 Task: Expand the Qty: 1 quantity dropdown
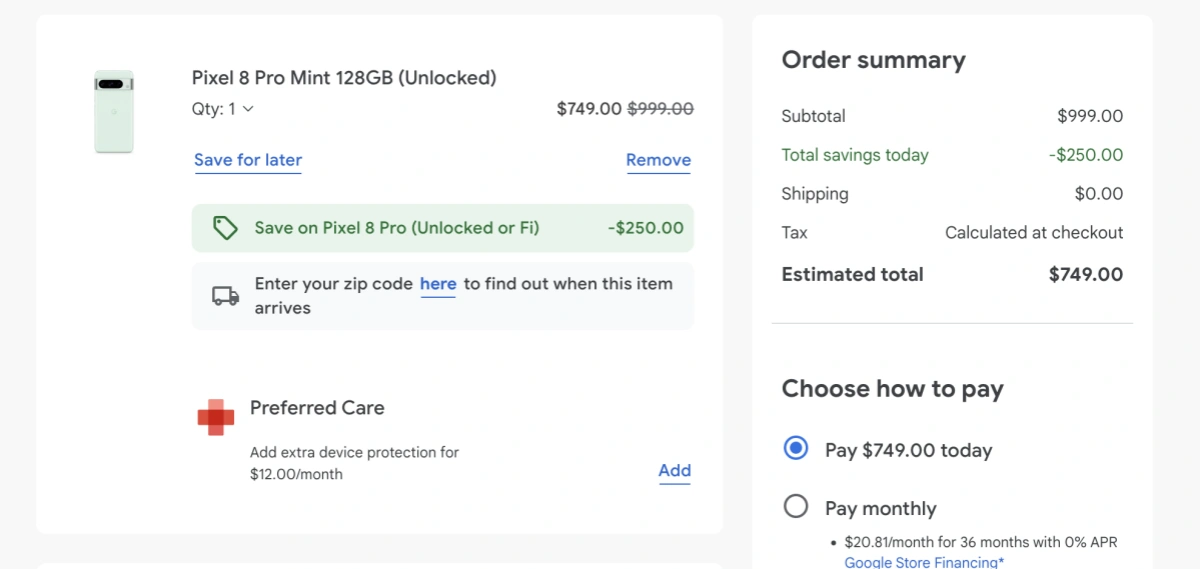pos(223,109)
